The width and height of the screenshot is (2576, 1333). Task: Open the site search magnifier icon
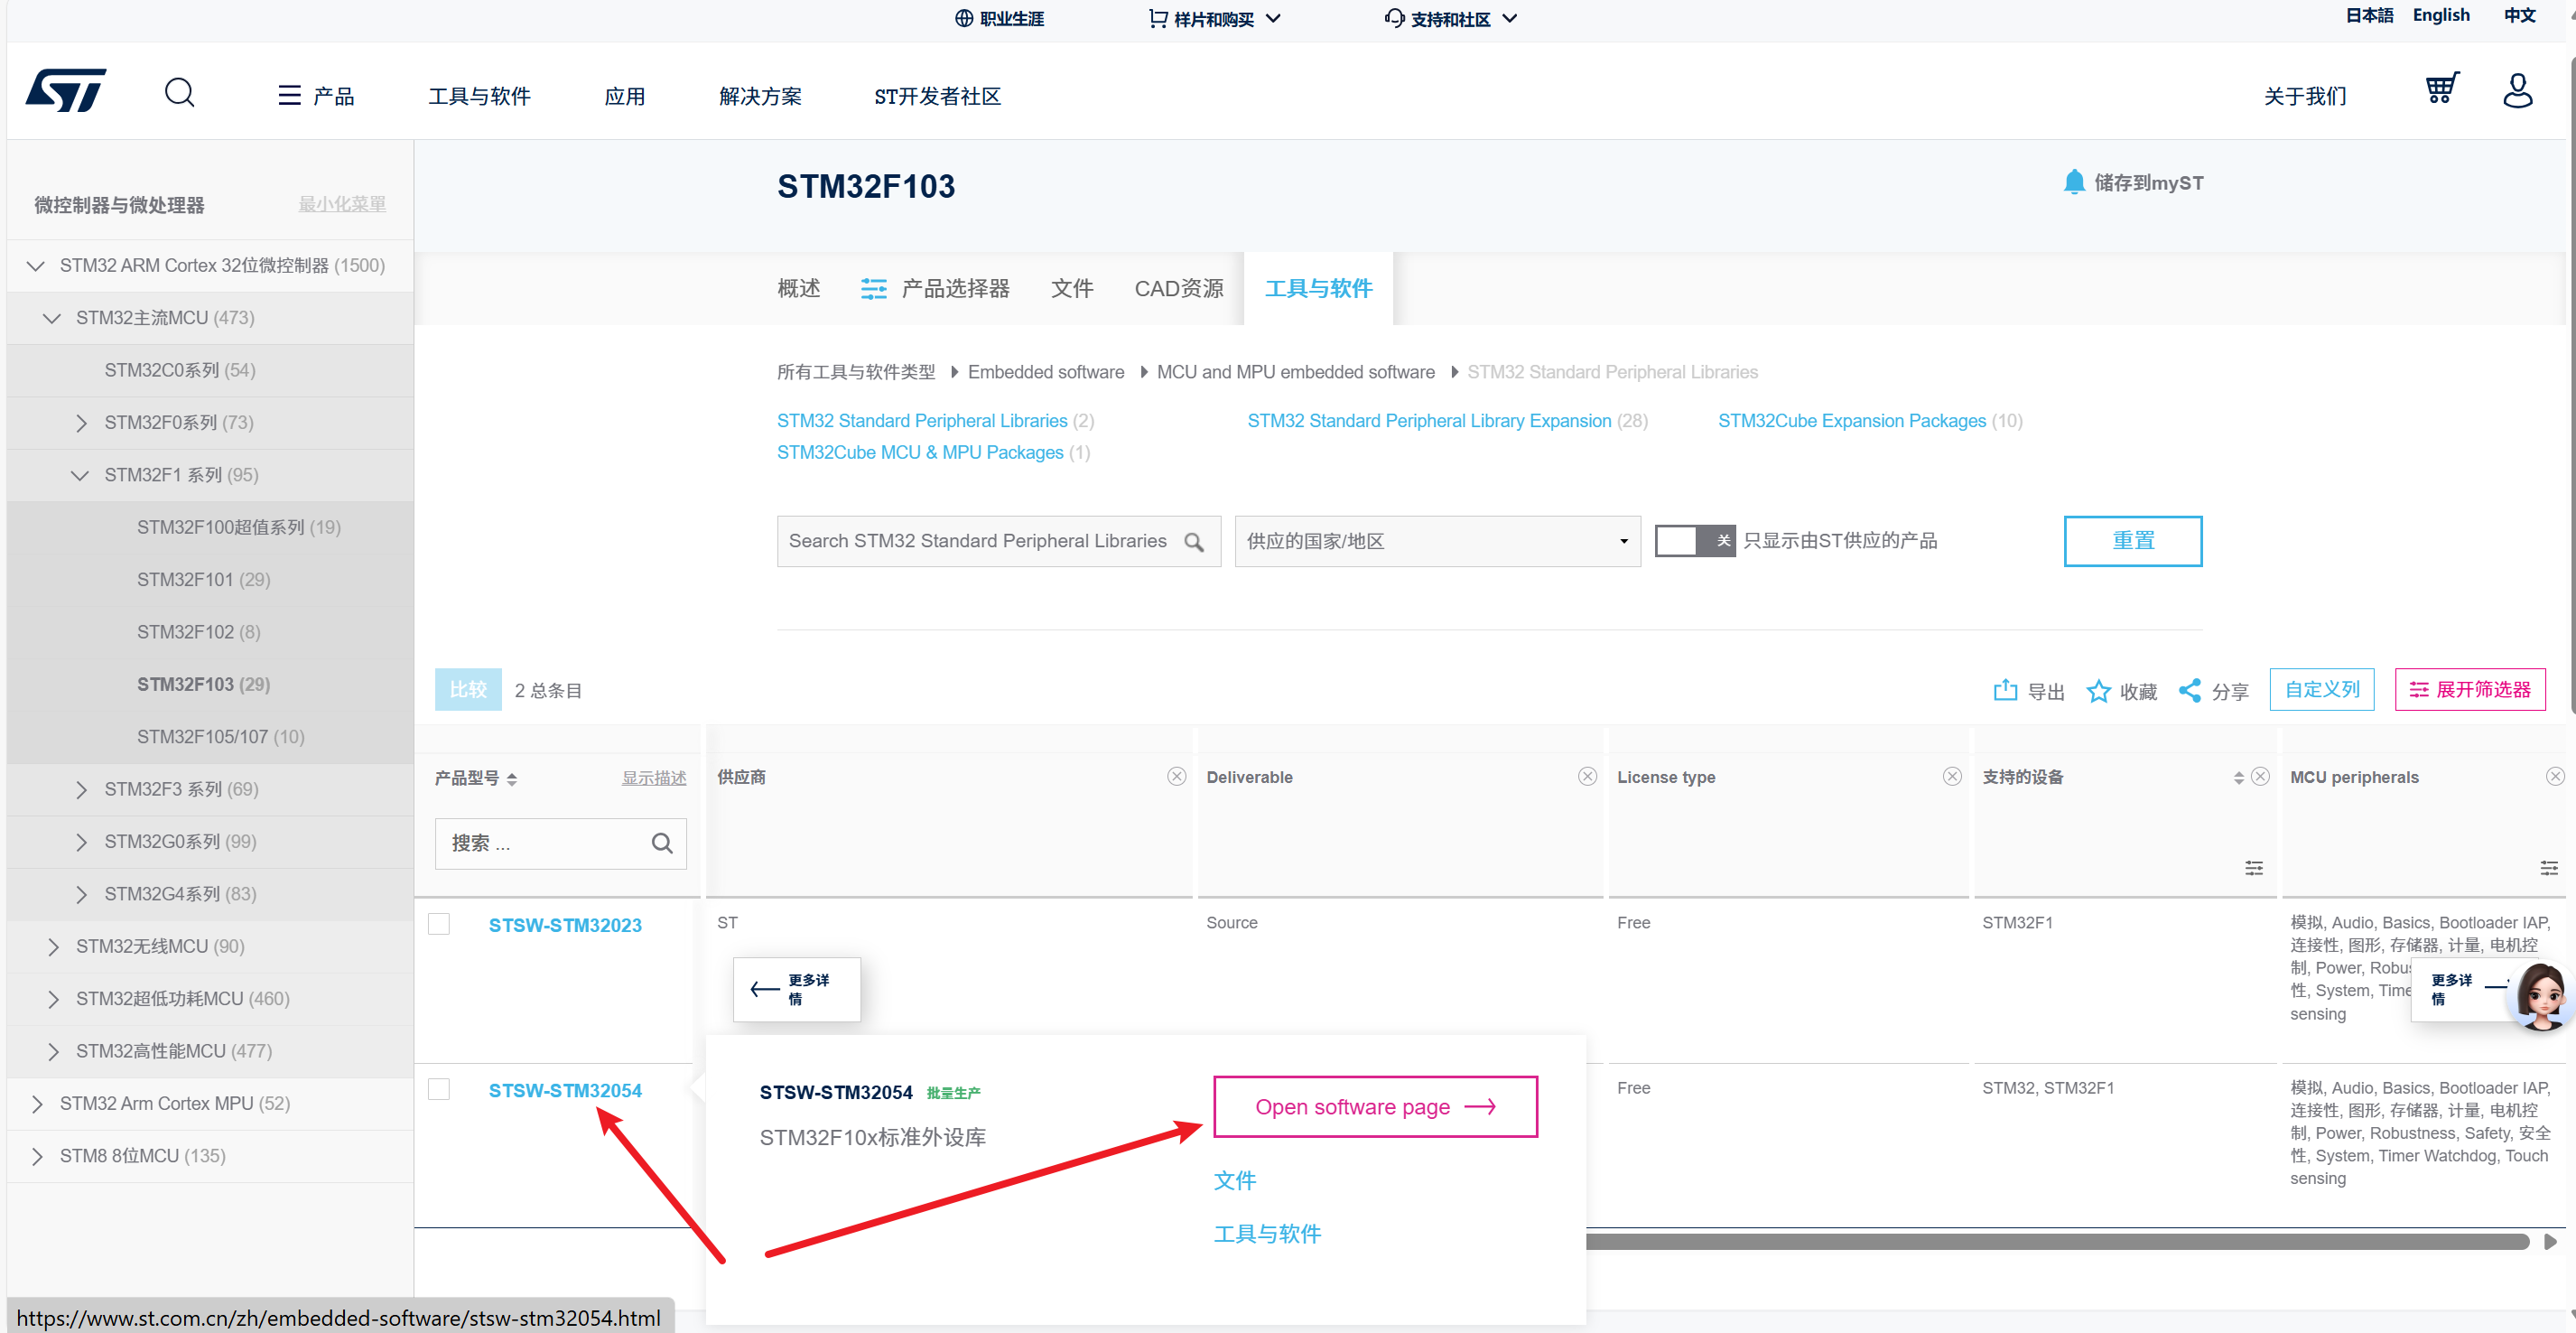click(180, 93)
